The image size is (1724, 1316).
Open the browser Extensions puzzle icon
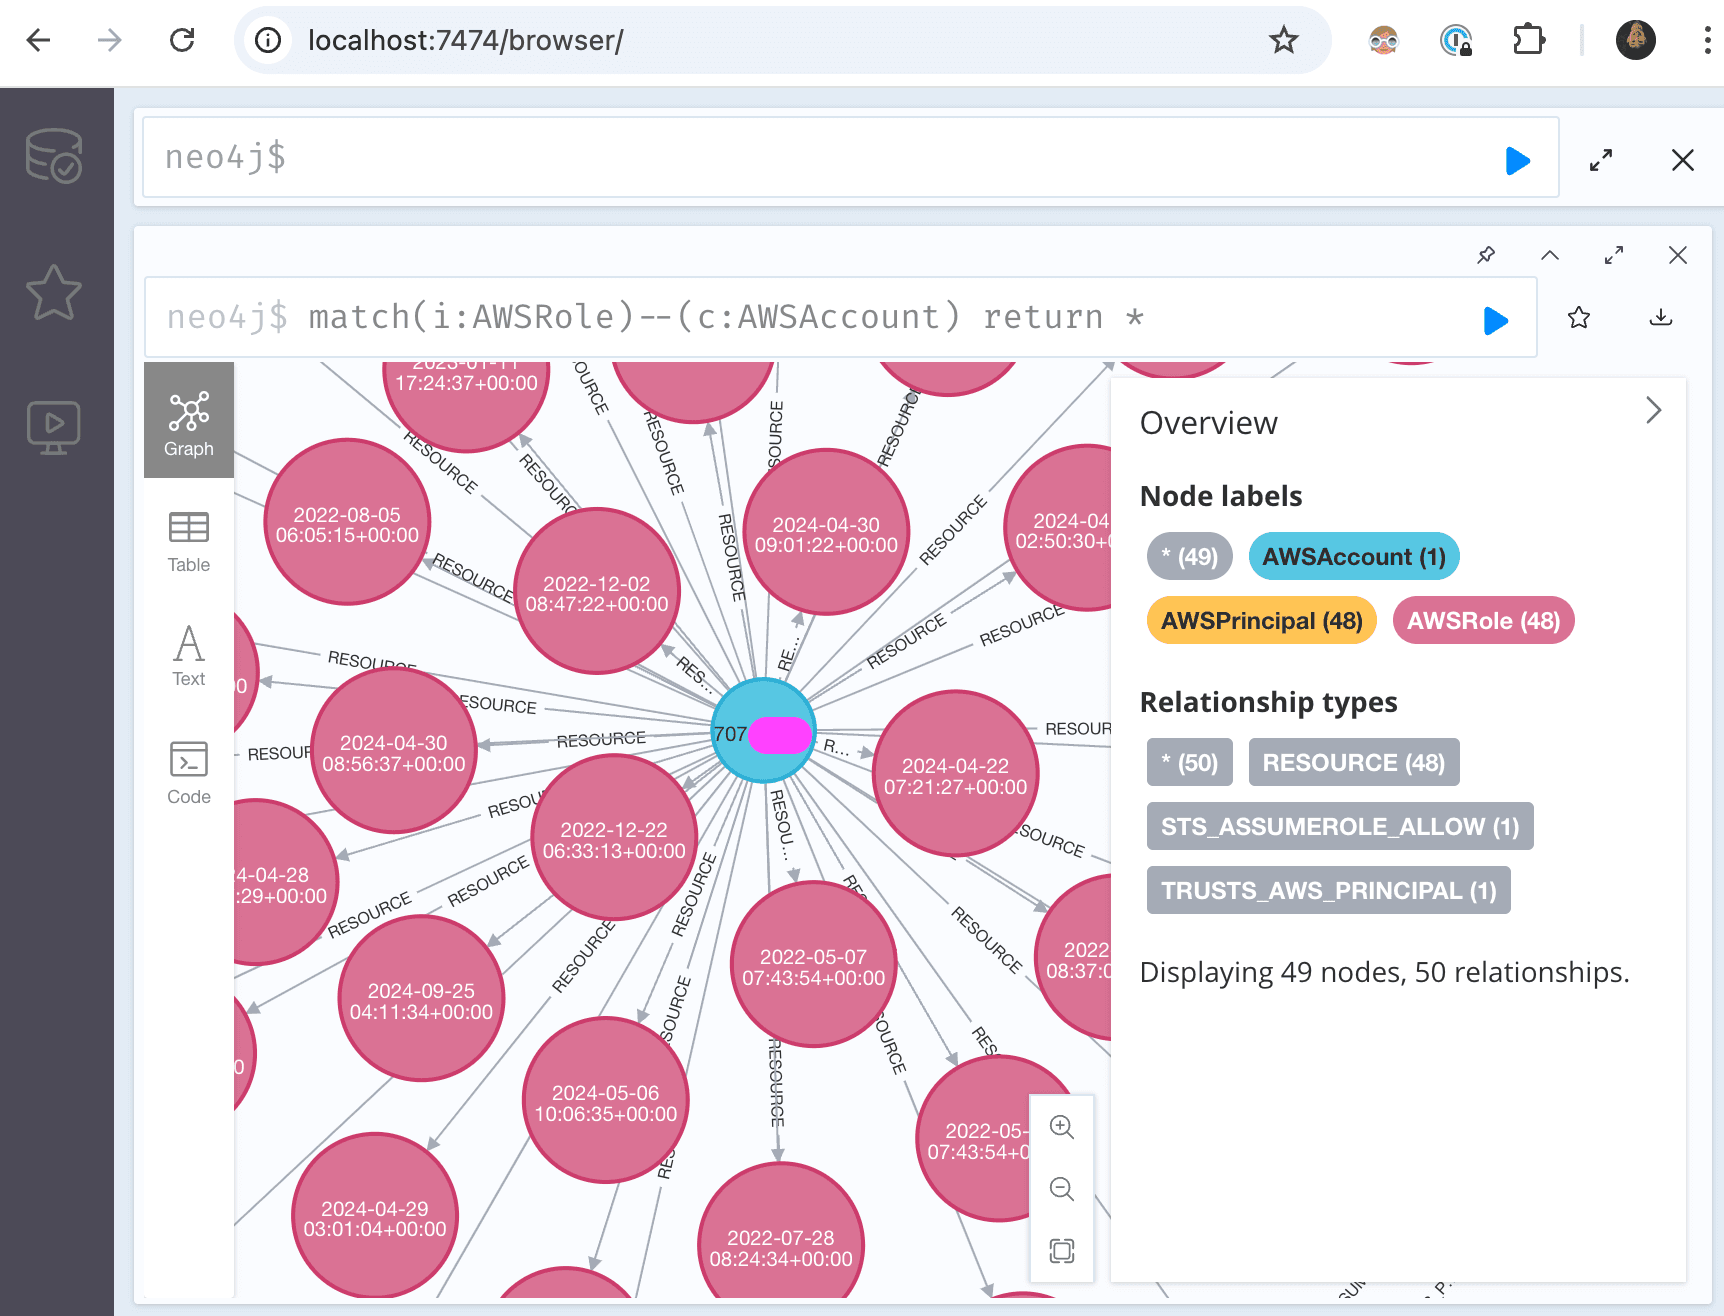coord(1529,40)
